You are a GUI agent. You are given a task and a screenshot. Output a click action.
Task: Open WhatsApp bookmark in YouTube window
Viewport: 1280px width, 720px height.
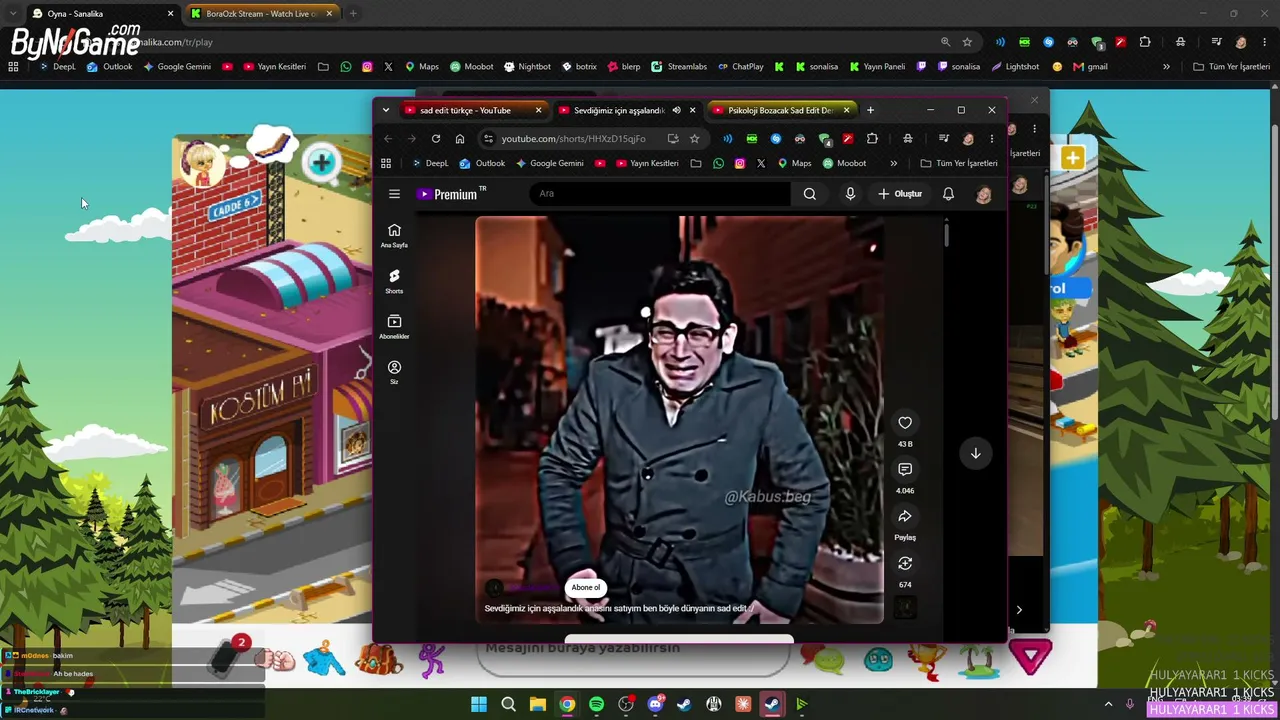[x=718, y=163]
